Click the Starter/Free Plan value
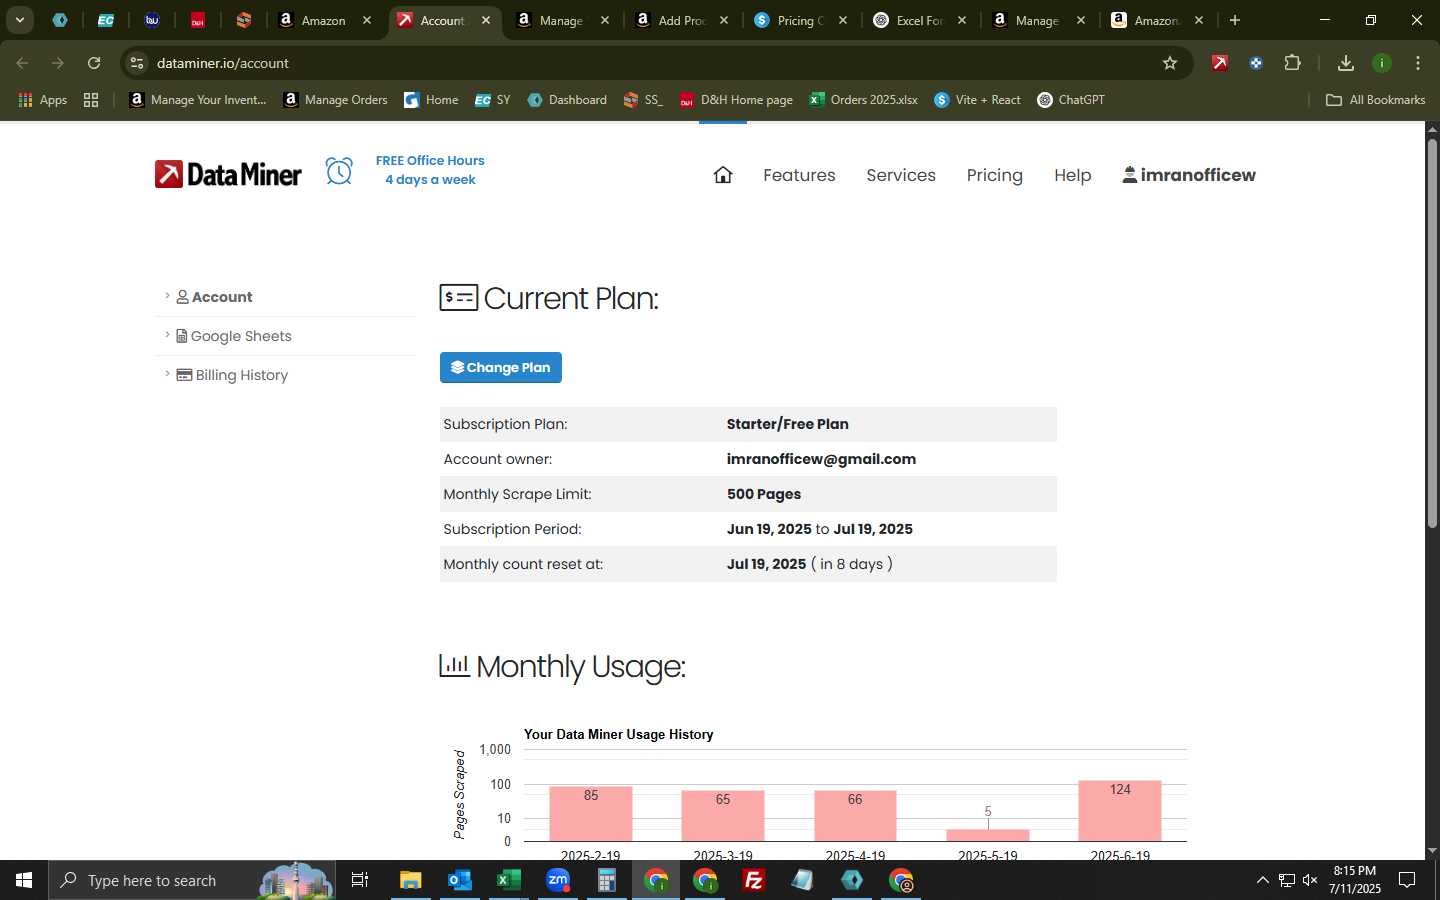1440x900 pixels. click(787, 424)
